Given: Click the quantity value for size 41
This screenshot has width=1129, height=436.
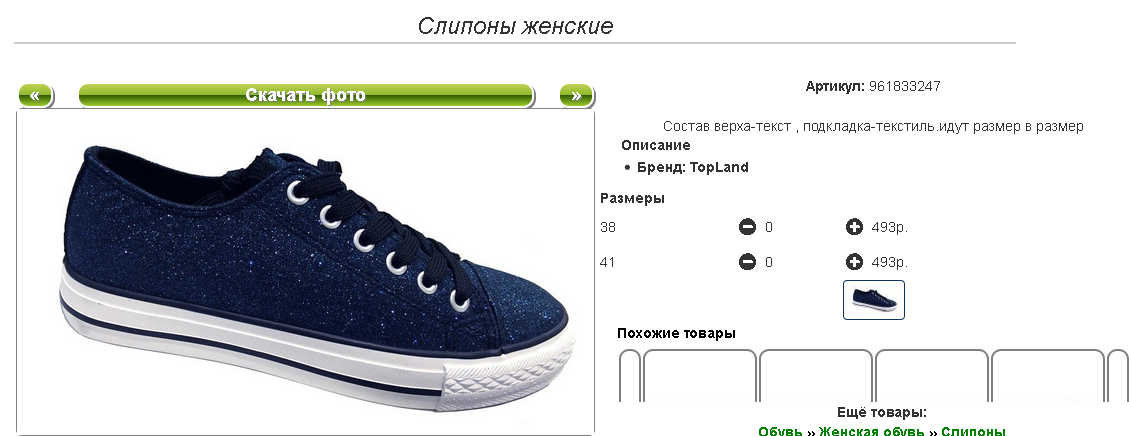Looking at the screenshot, I should (x=769, y=262).
